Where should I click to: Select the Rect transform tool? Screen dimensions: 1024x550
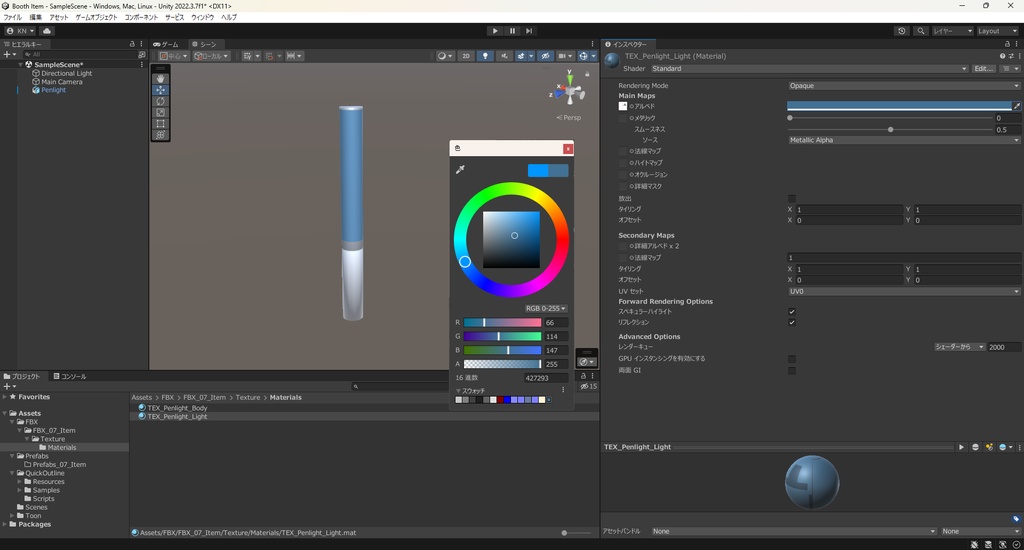pos(160,123)
